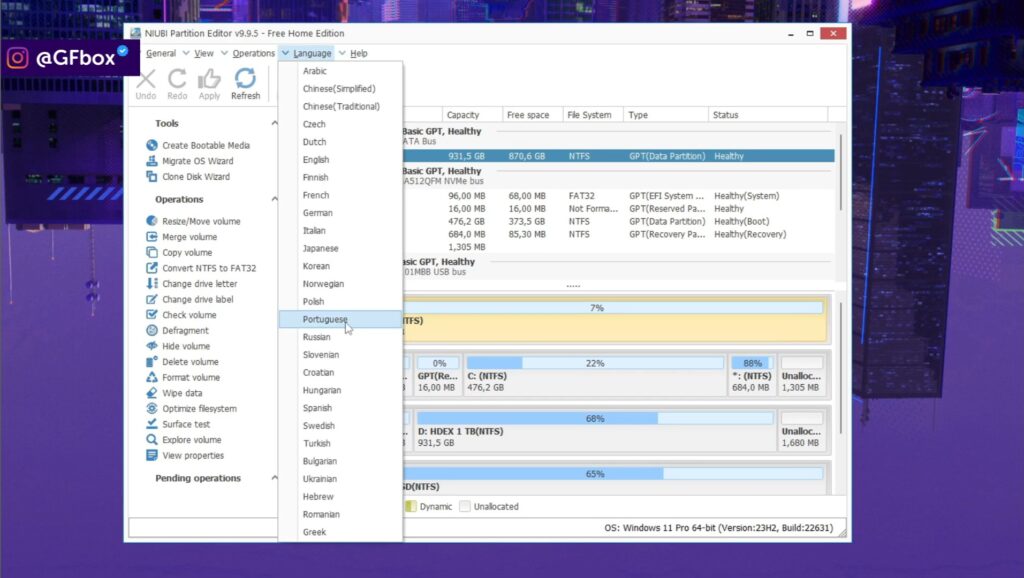This screenshot has height=578, width=1024.
Task: Open the Help menu
Action: pyautogui.click(x=359, y=54)
